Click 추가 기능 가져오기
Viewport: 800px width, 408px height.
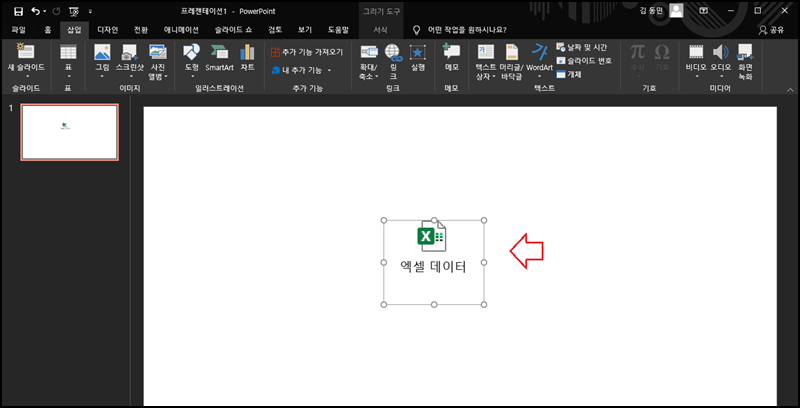pyautogui.click(x=307, y=52)
